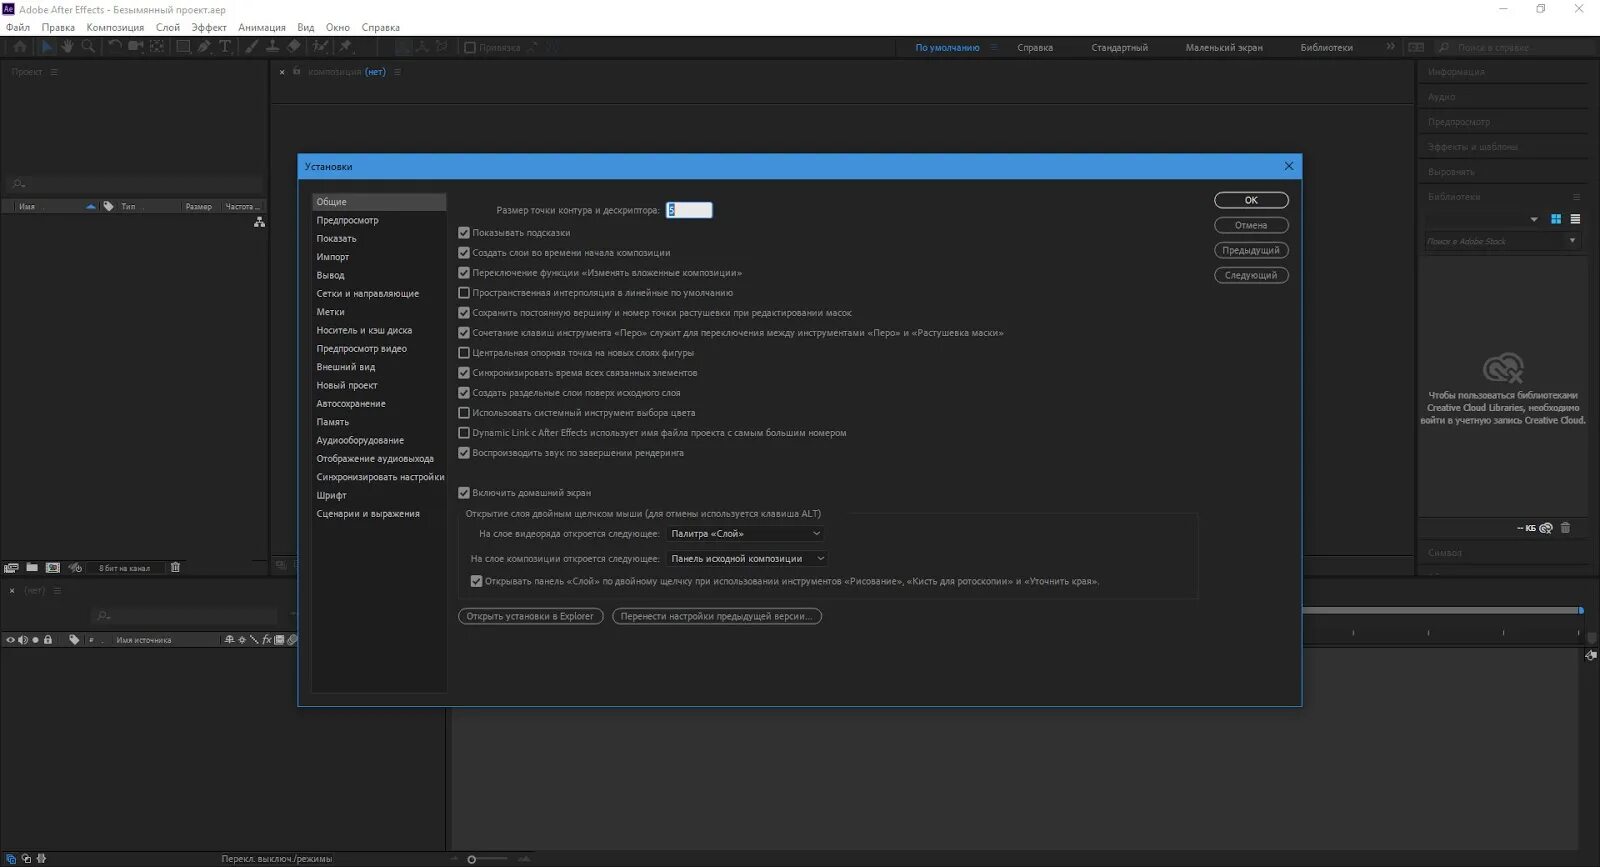Open the 'Эффект' menu

[x=209, y=27]
